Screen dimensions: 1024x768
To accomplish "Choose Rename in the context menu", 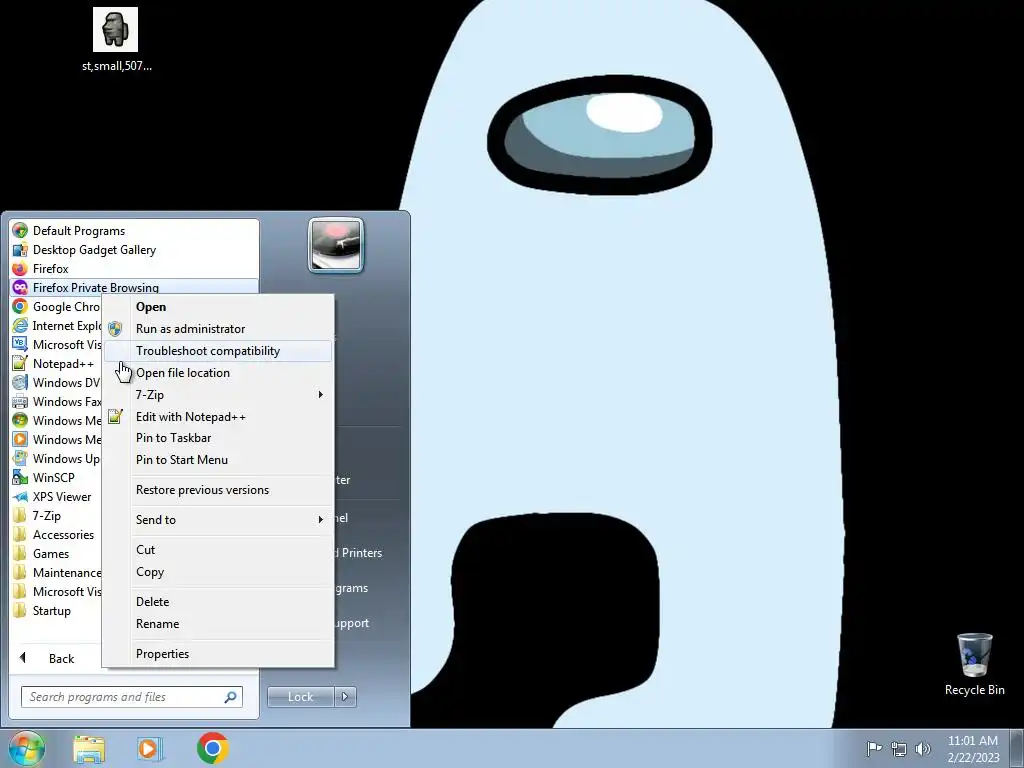I will [218, 624].
